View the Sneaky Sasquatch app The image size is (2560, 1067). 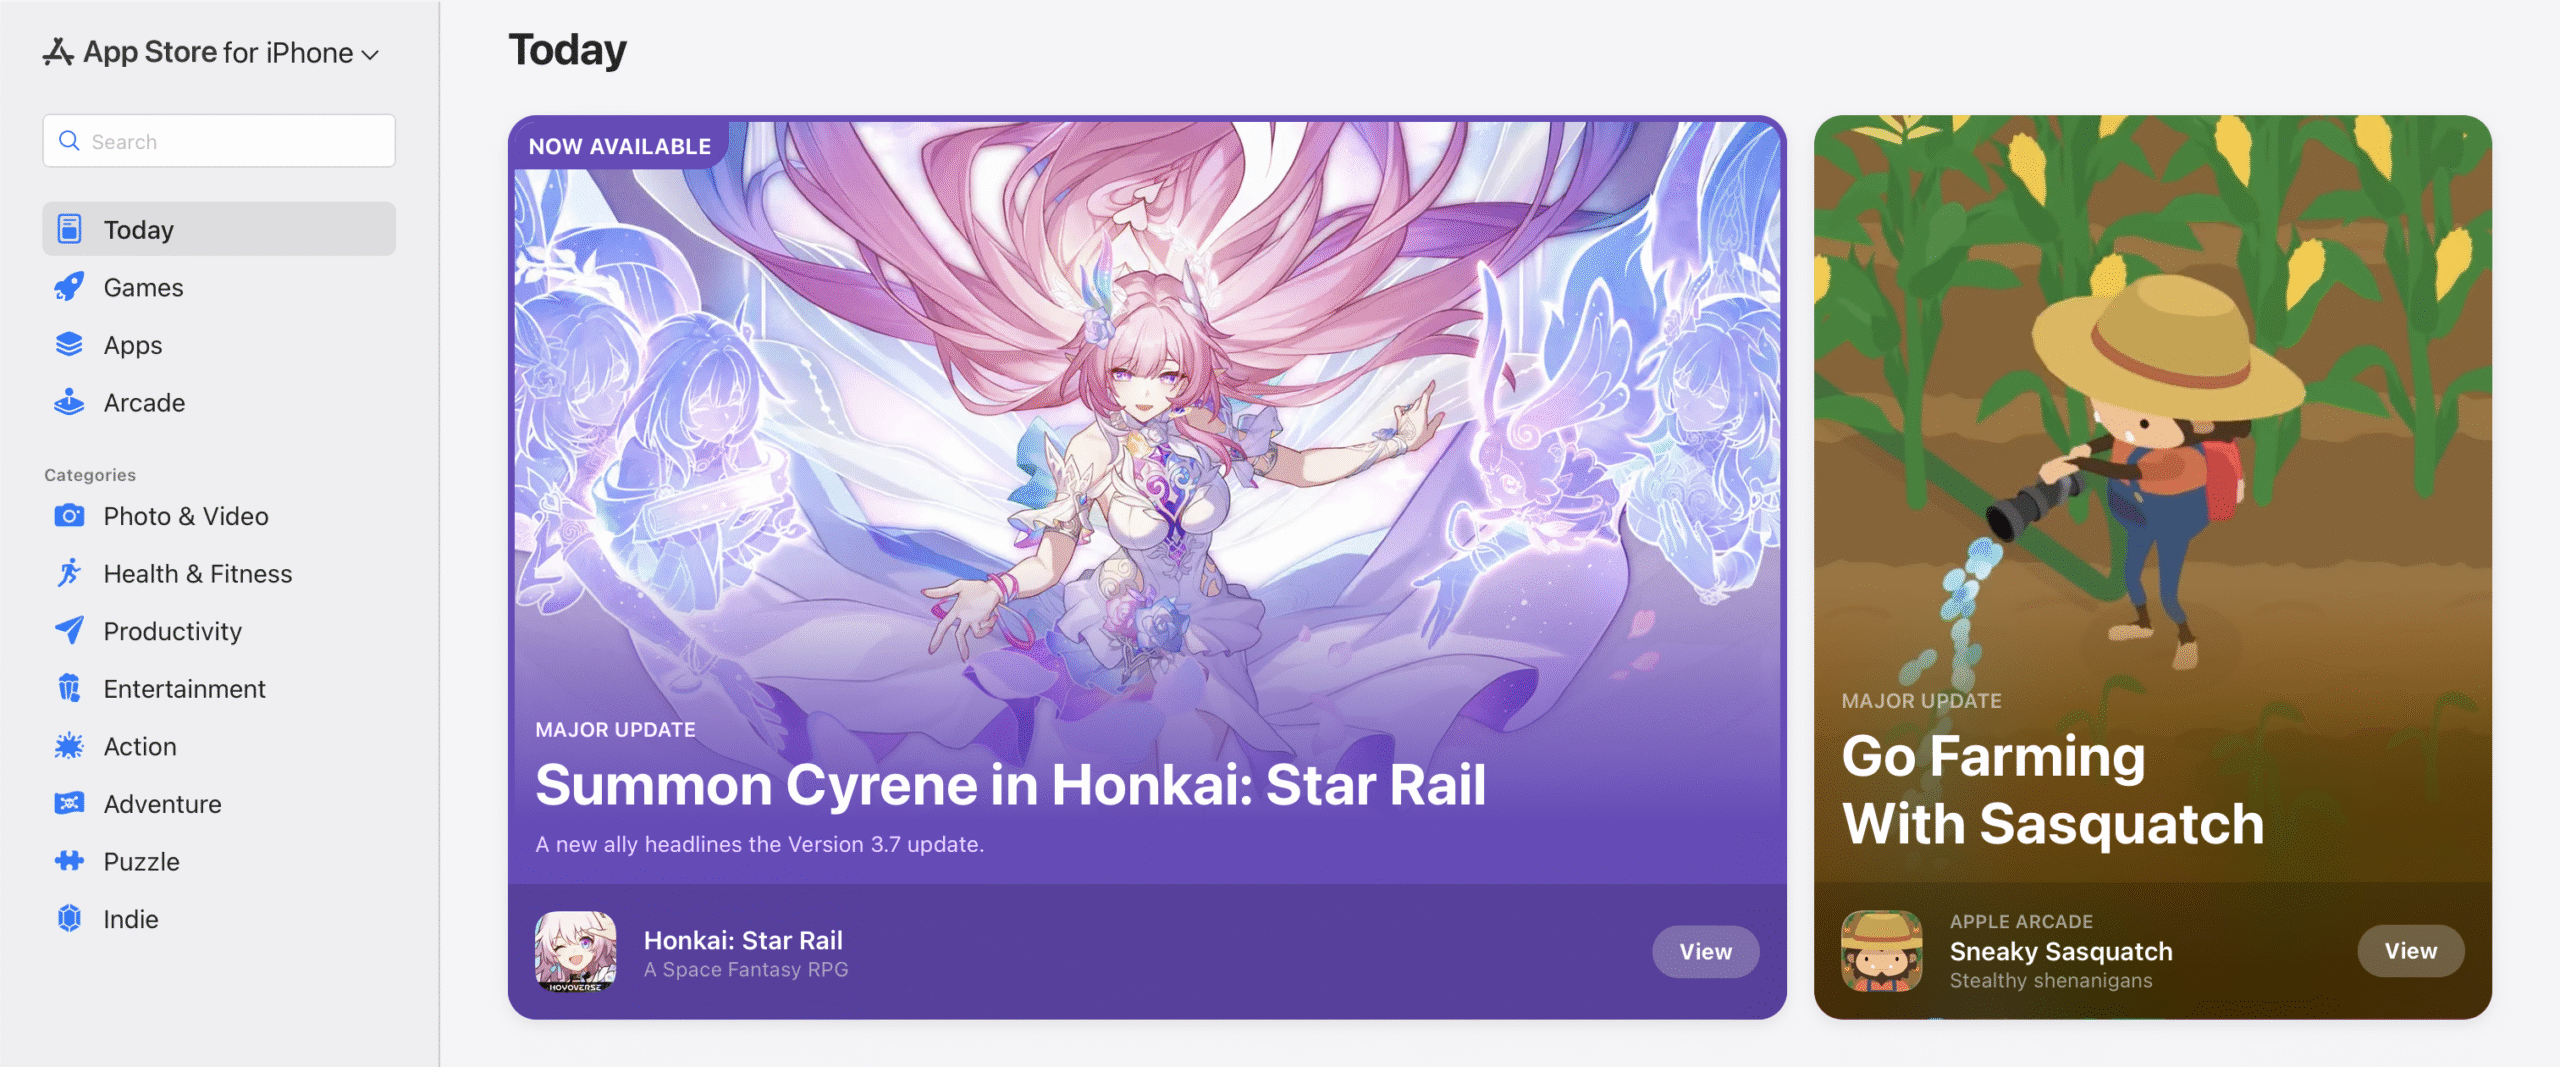point(2411,951)
